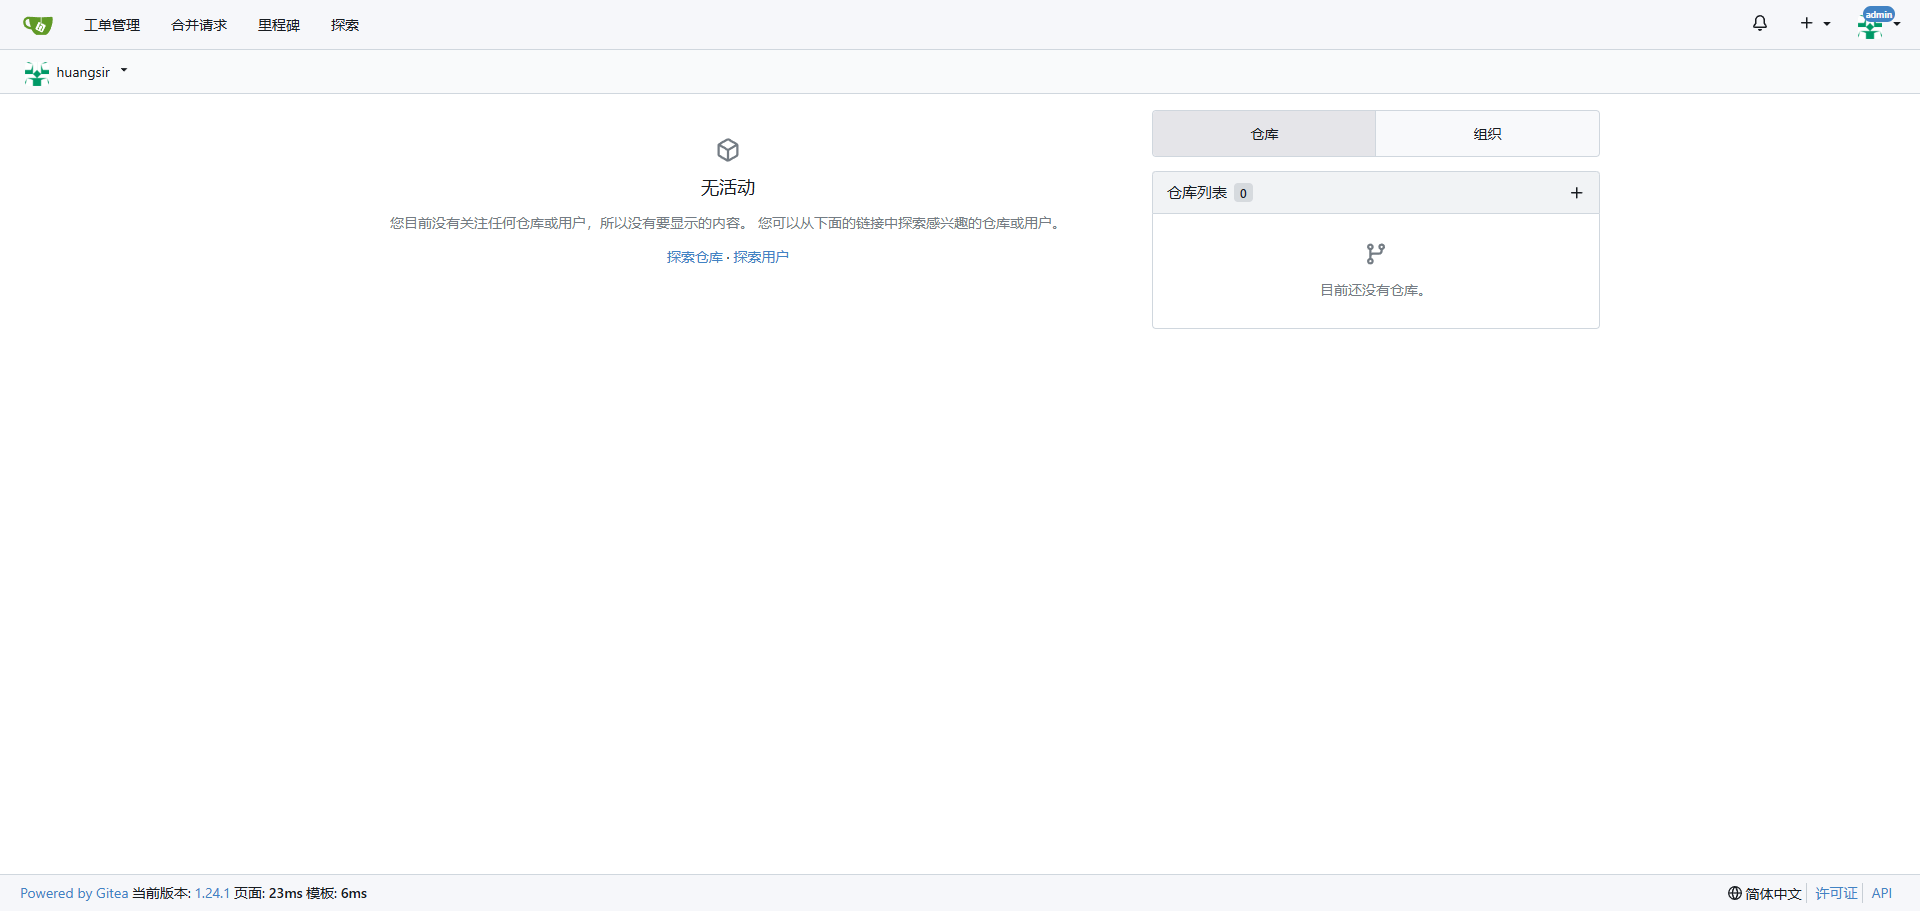The width and height of the screenshot is (1920, 911).
Task: Click the repository count badge 0
Action: click(1243, 193)
